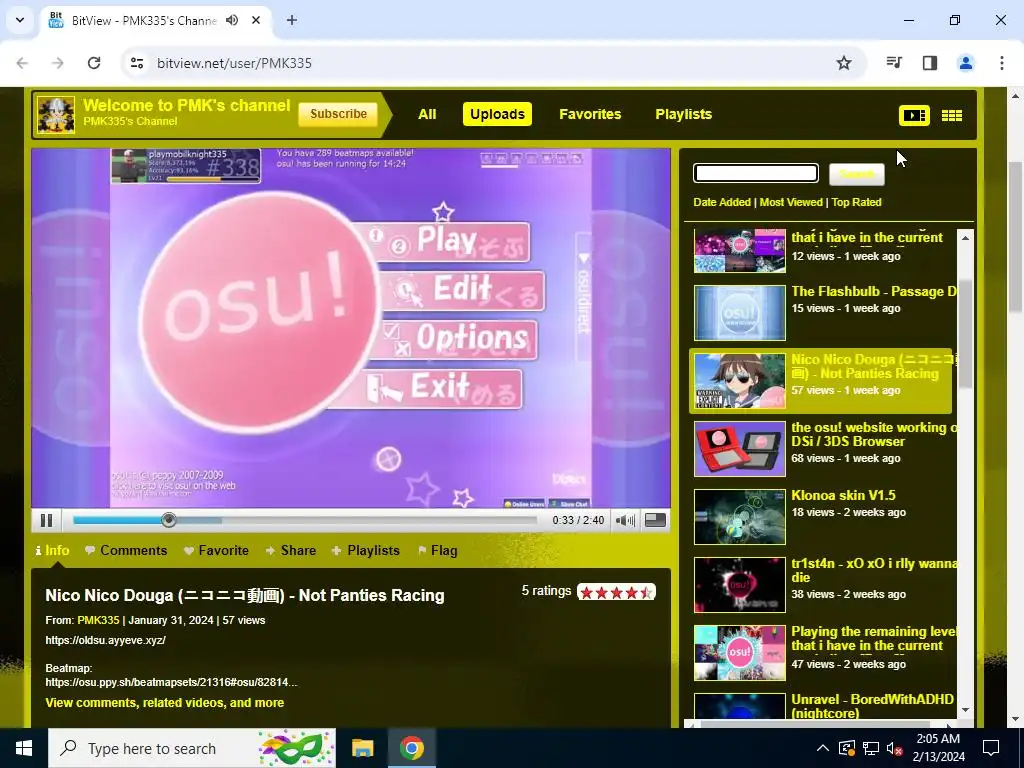1024x768 pixels.
Task: Click Unravel - BoredWithADHD title
Action: (x=872, y=706)
